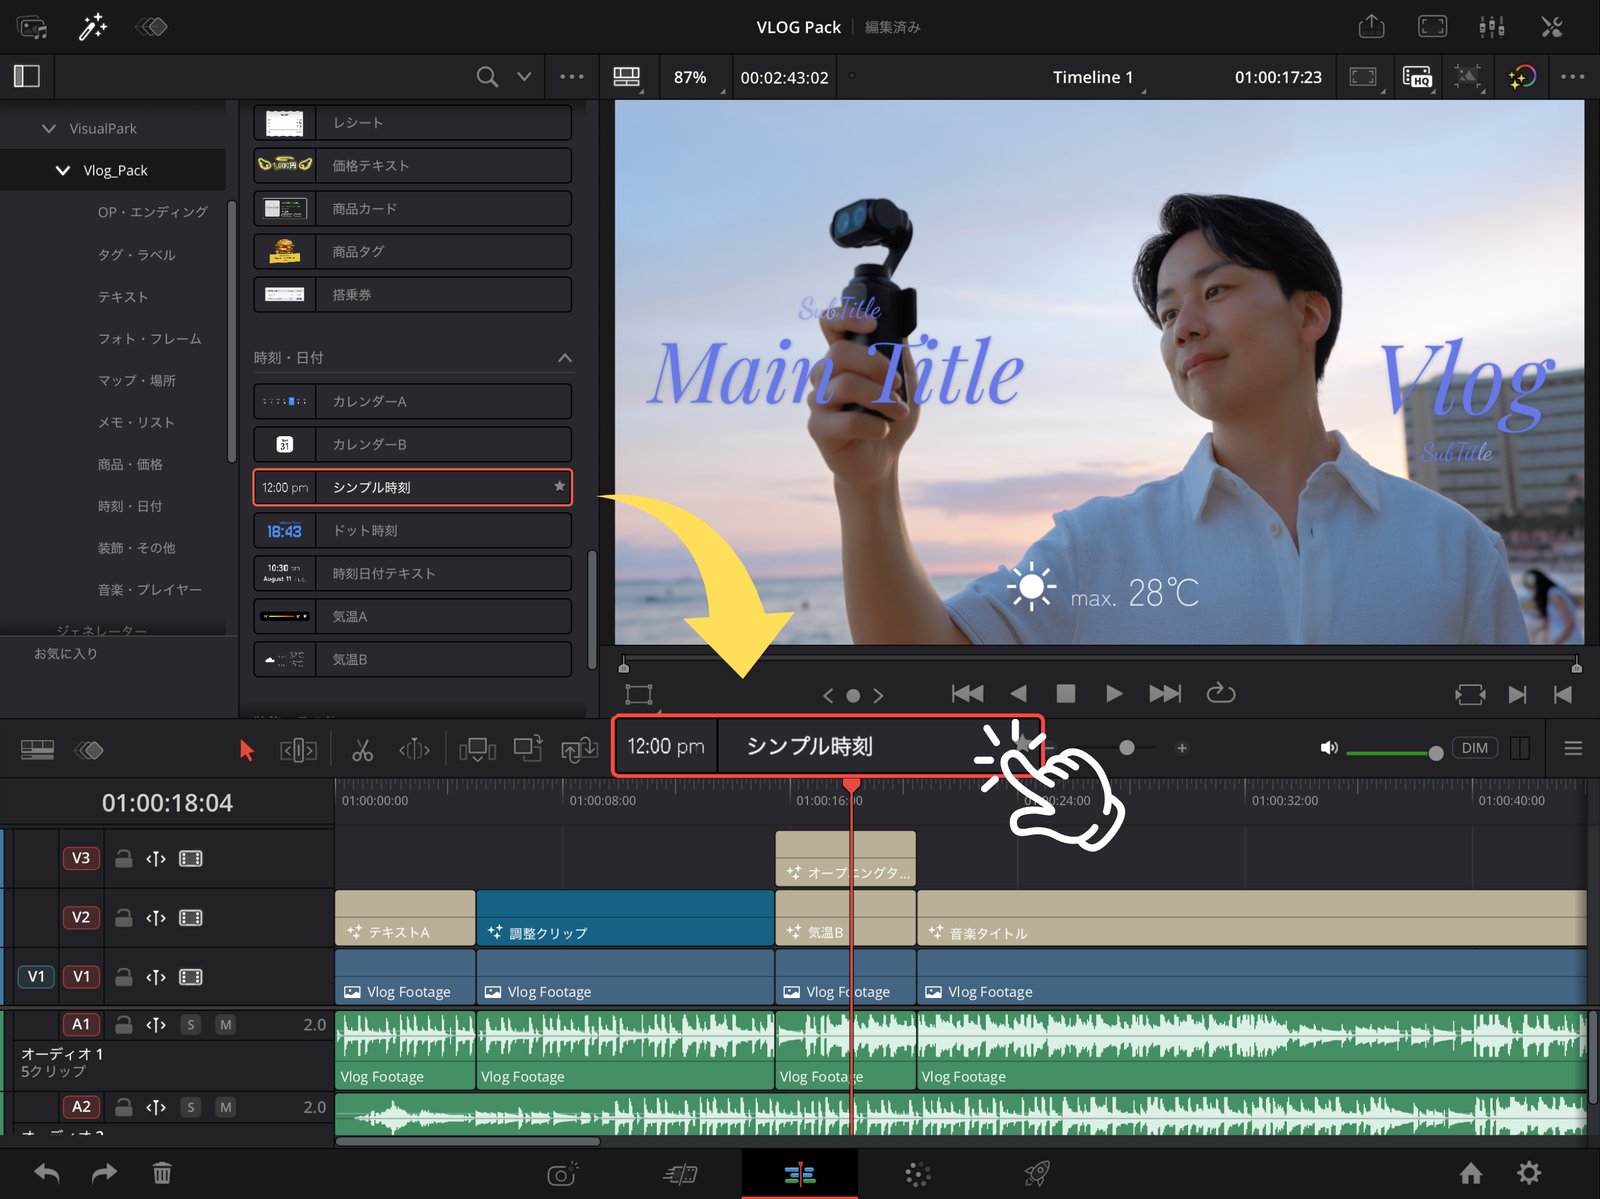Select the 商品カード preset
Viewport: 1600px width, 1199px height.
pos(412,208)
